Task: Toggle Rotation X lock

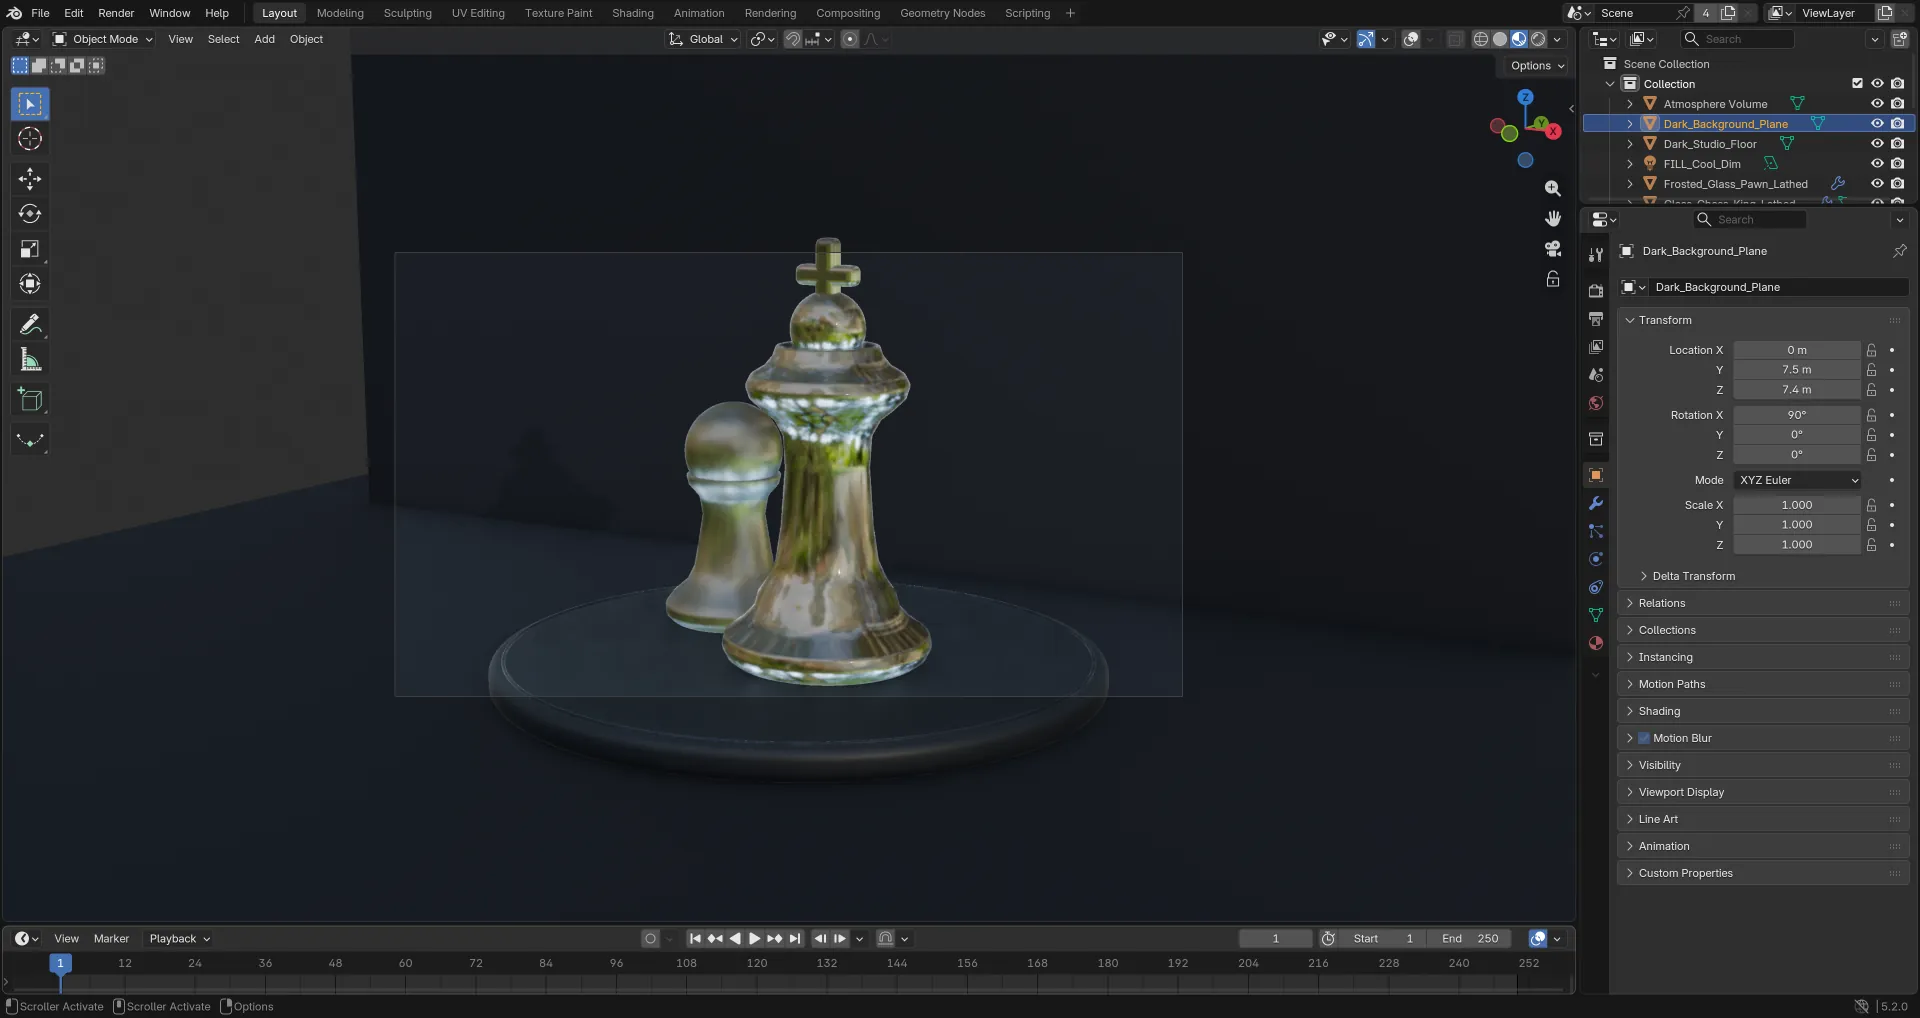Action: [x=1871, y=415]
